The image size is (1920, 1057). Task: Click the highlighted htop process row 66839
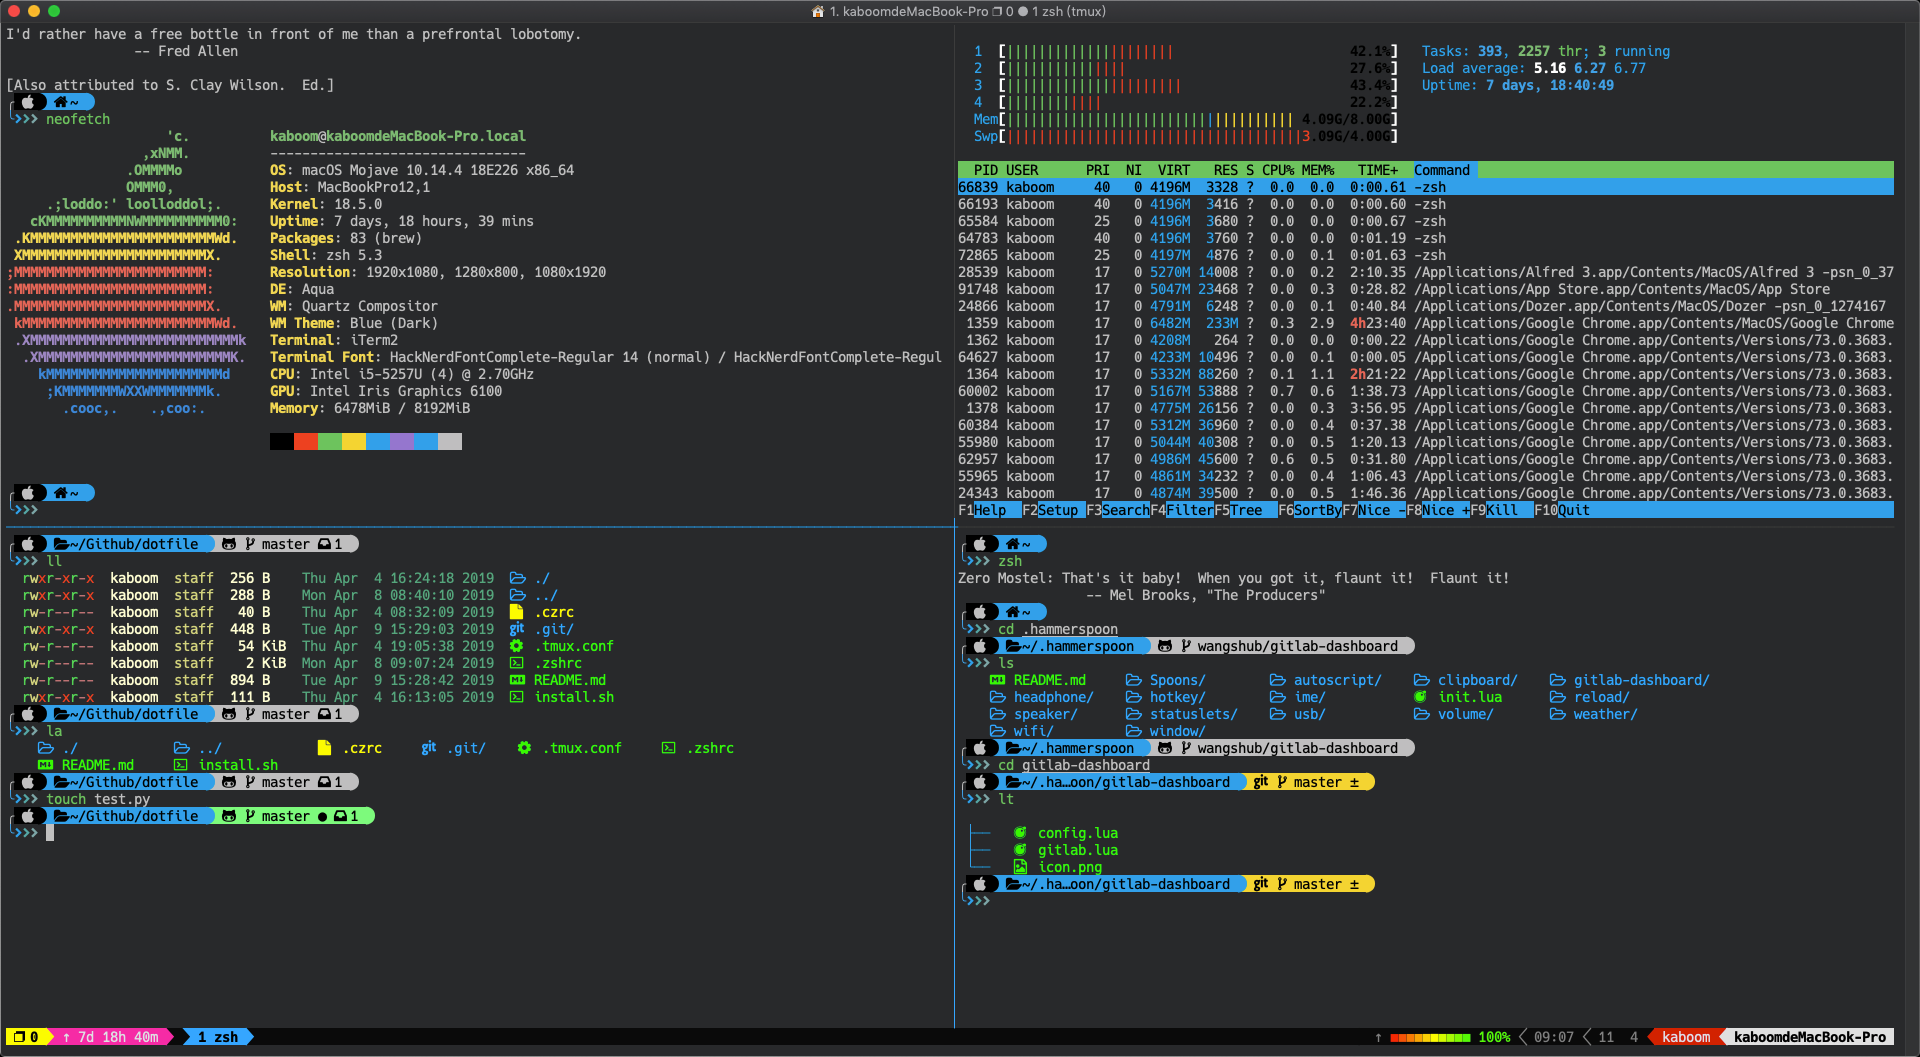pos(1425,187)
